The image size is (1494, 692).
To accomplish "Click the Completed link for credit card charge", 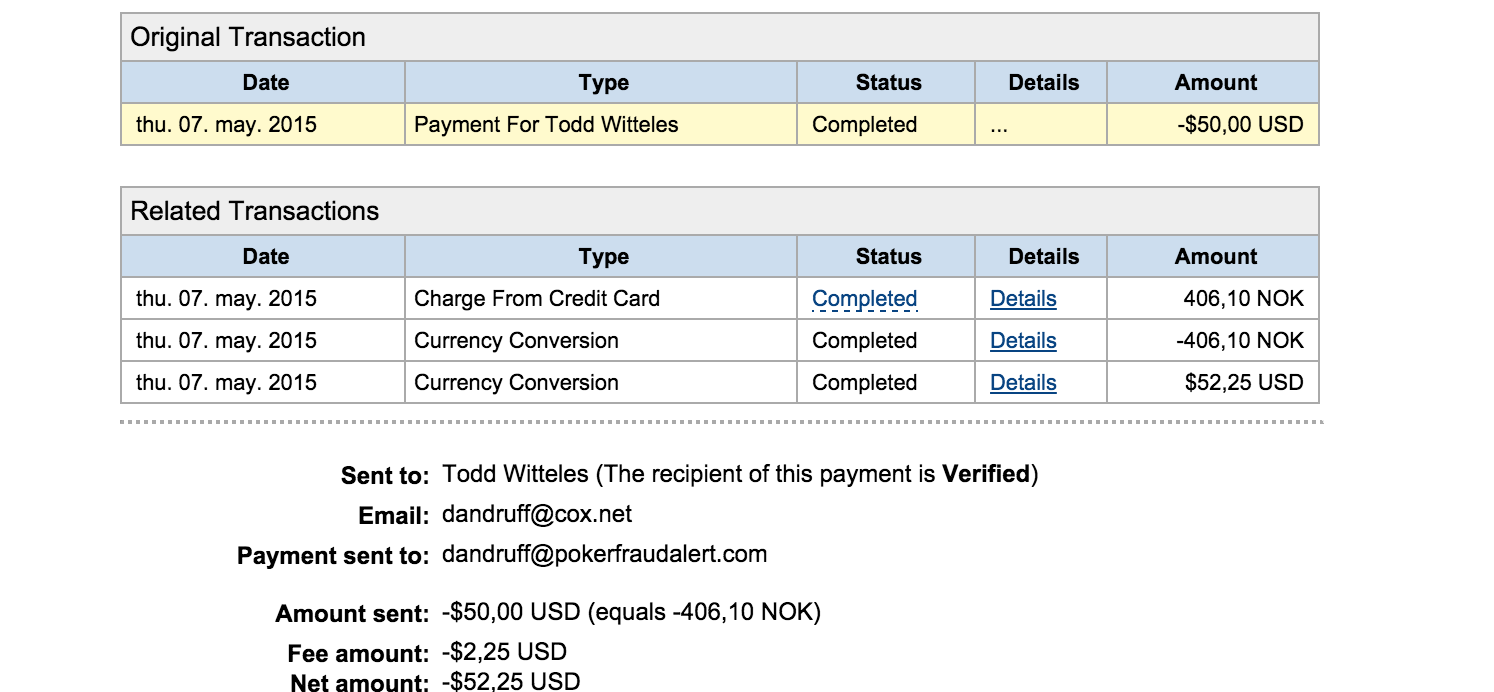I will [864, 299].
